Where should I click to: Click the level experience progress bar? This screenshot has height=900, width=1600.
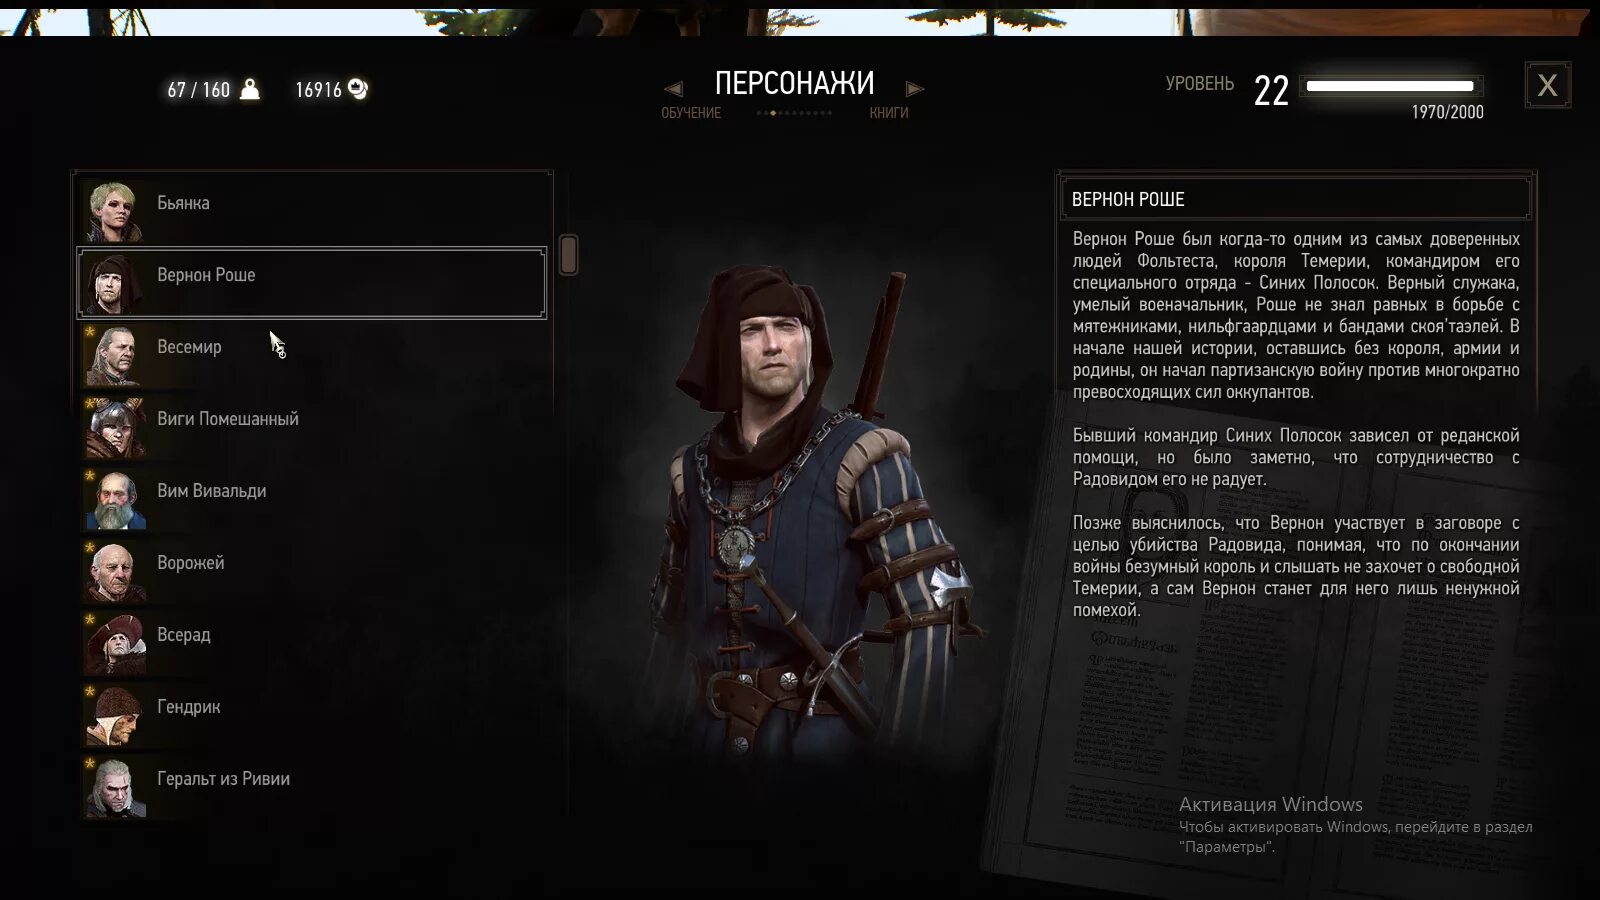coord(1391,86)
